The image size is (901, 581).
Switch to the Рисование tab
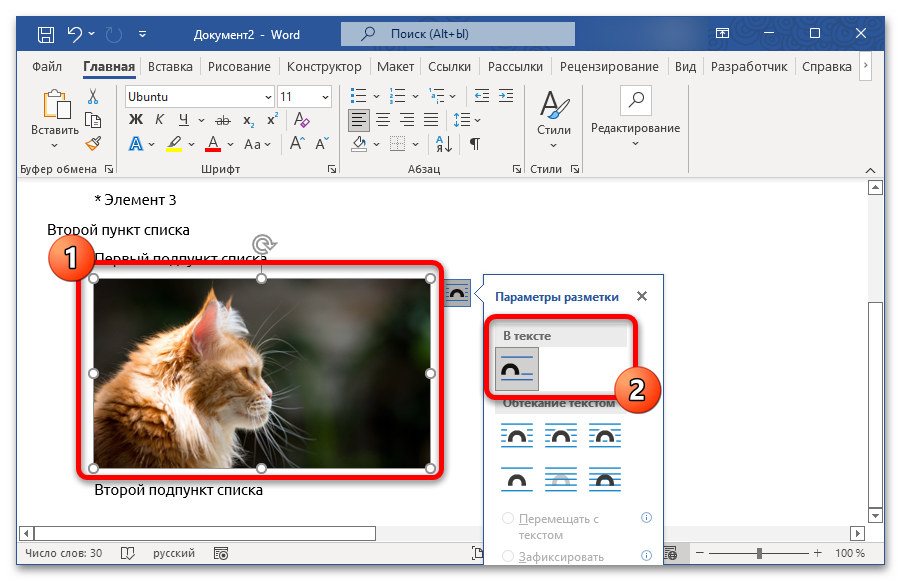[x=239, y=67]
